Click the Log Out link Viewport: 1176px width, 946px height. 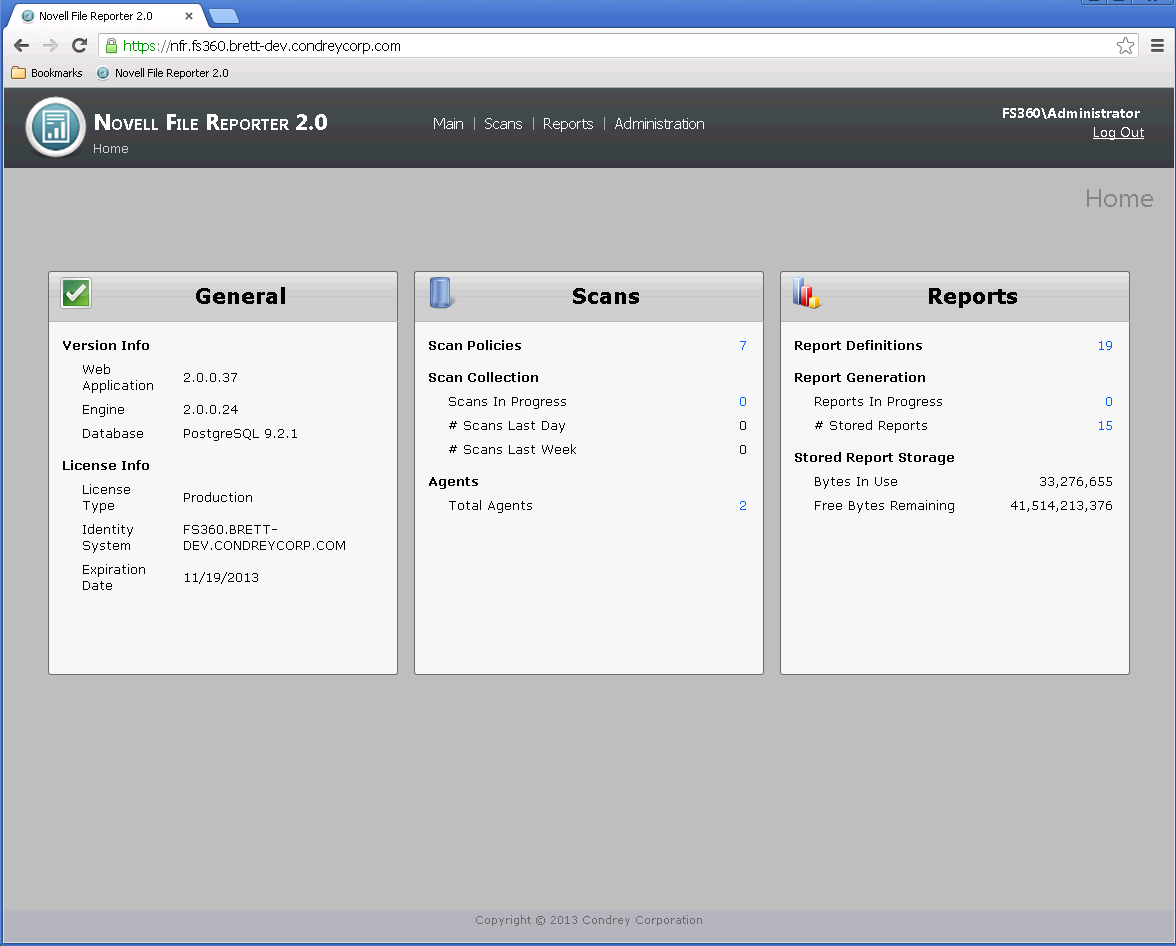1118,133
